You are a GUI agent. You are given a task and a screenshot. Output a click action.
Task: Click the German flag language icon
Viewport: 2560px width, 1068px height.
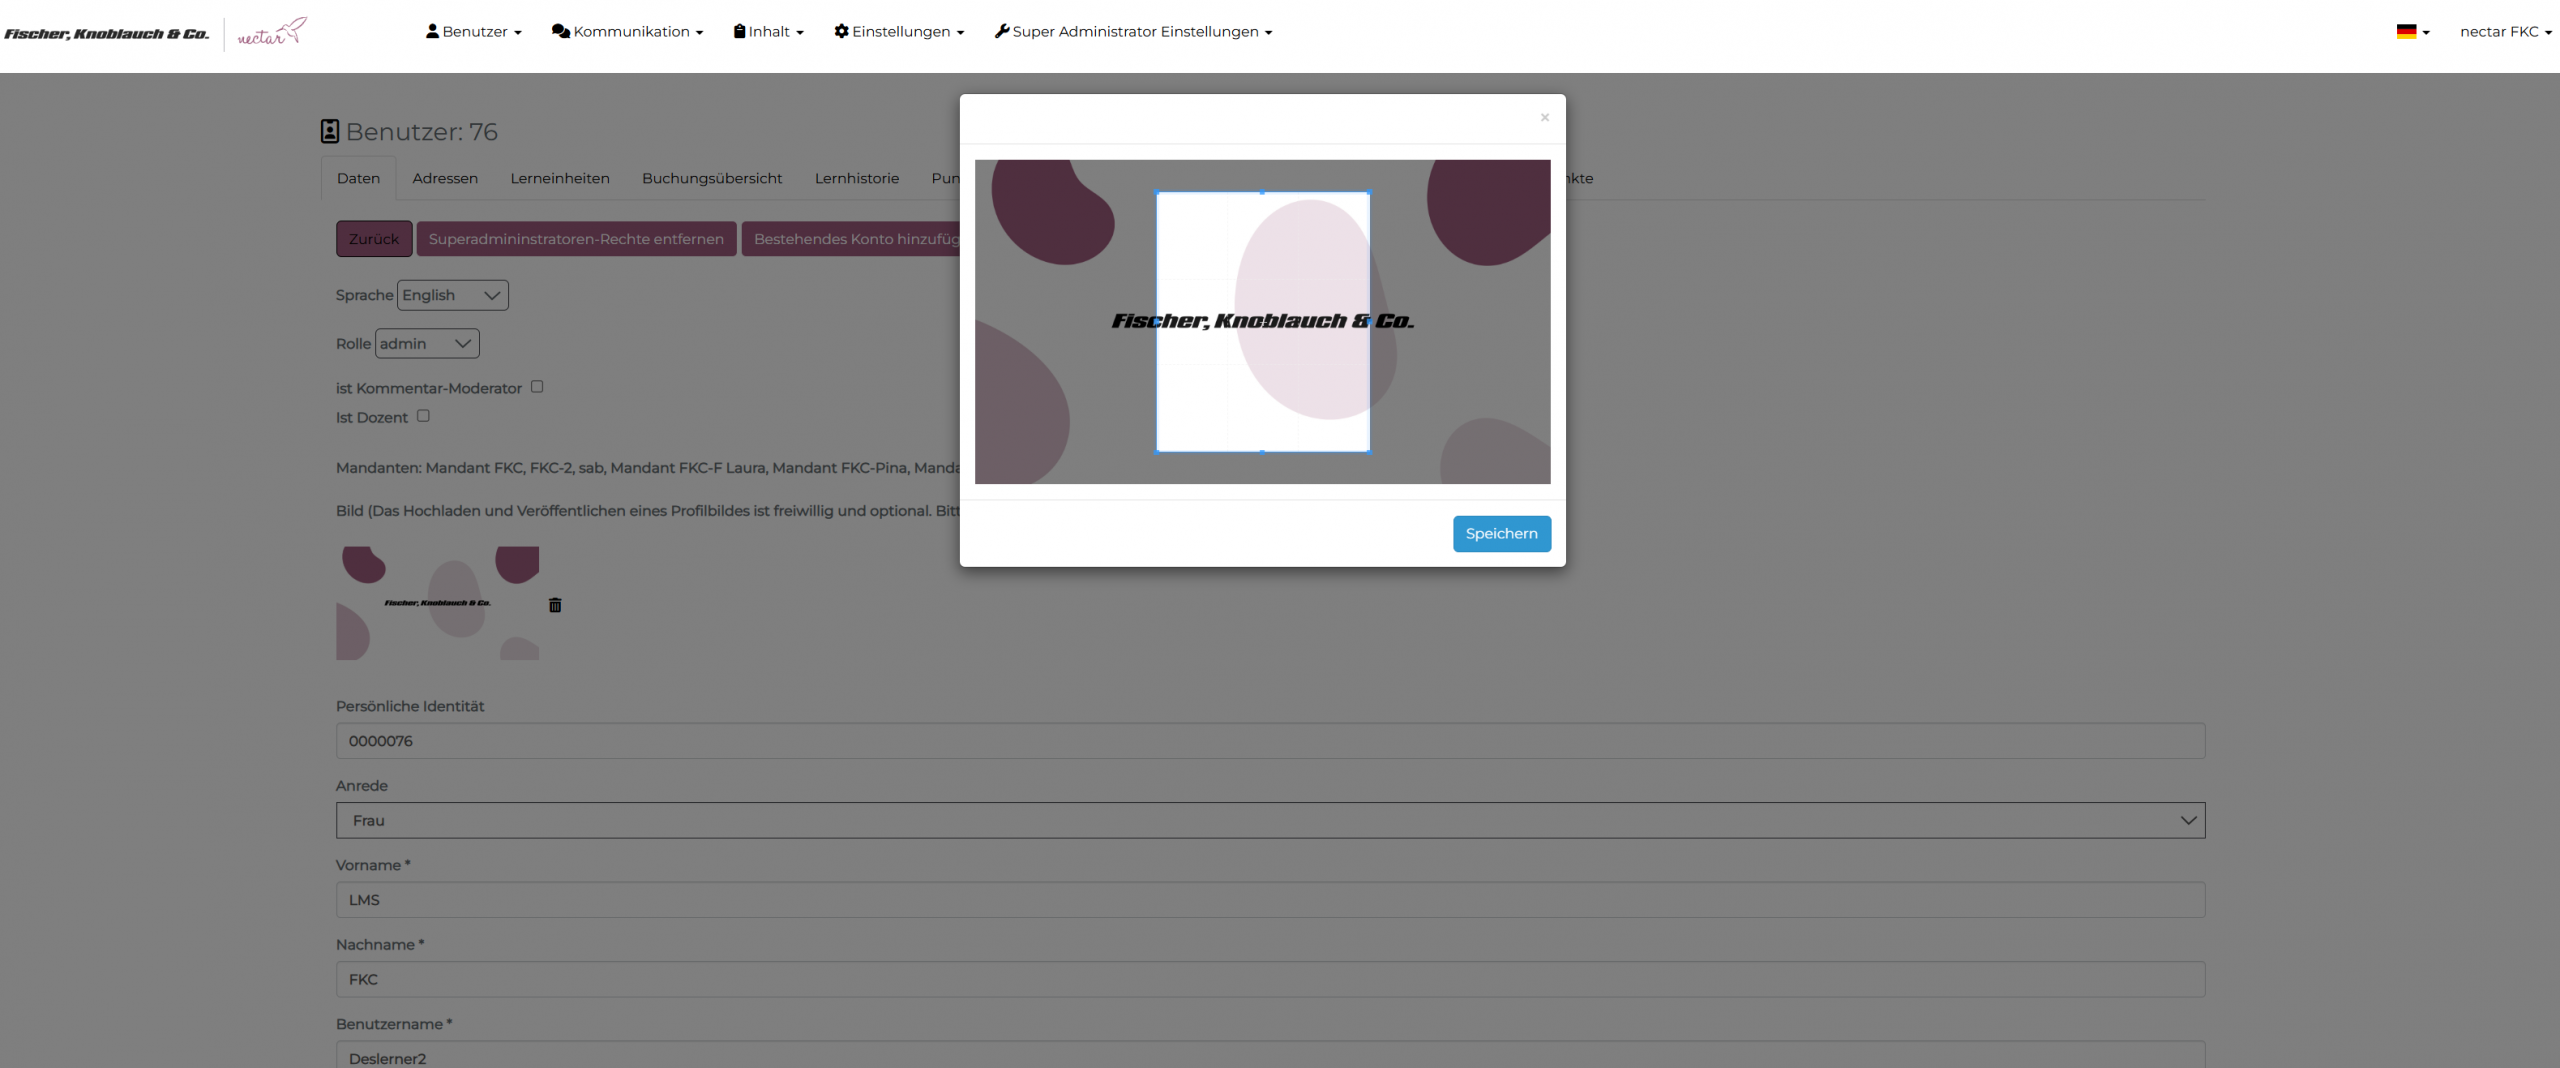point(2406,32)
